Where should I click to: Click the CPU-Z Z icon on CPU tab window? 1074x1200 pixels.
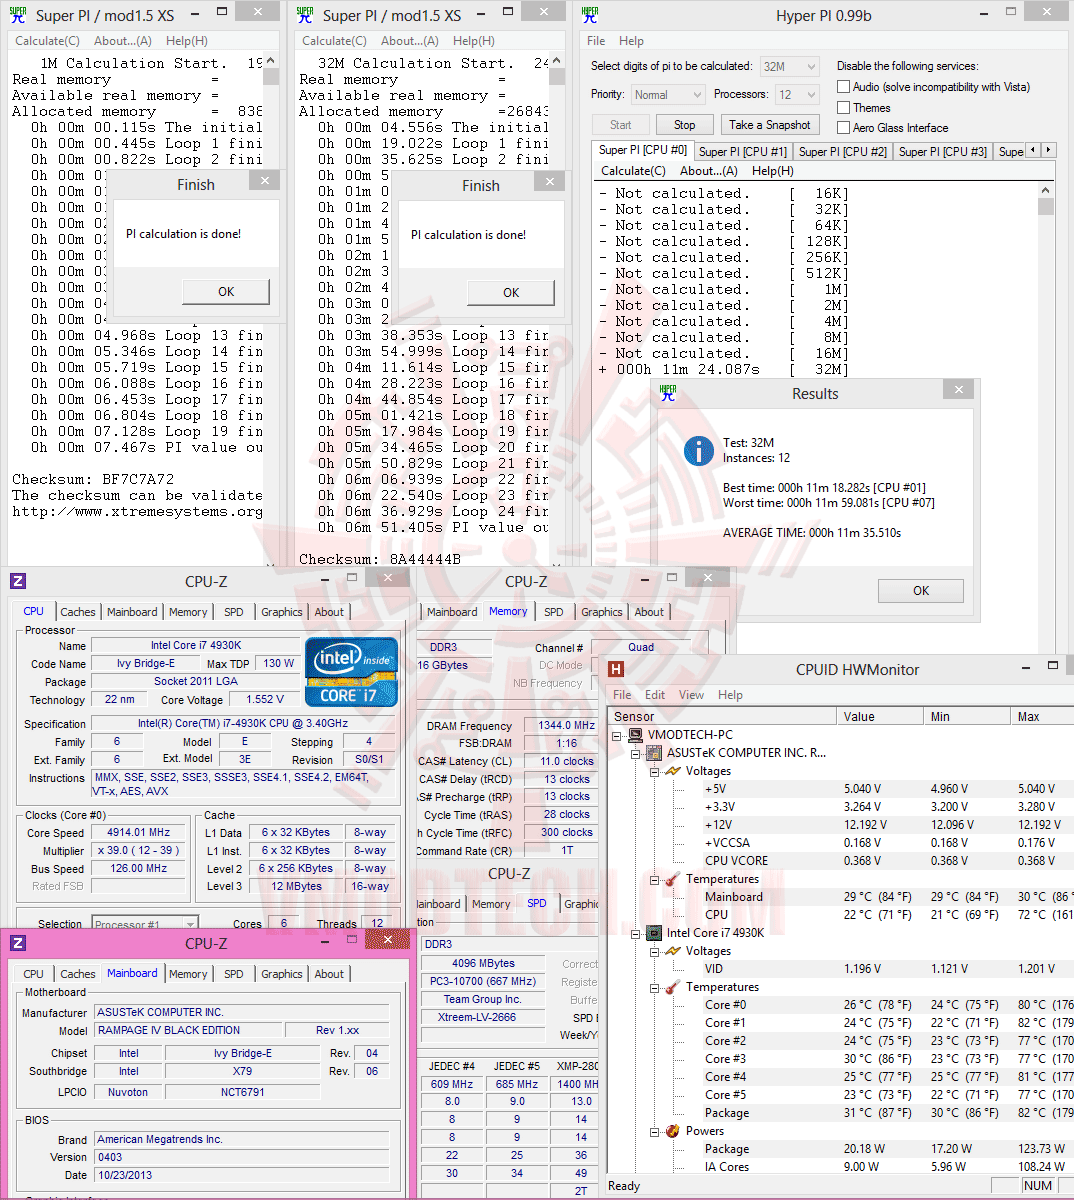[18, 581]
